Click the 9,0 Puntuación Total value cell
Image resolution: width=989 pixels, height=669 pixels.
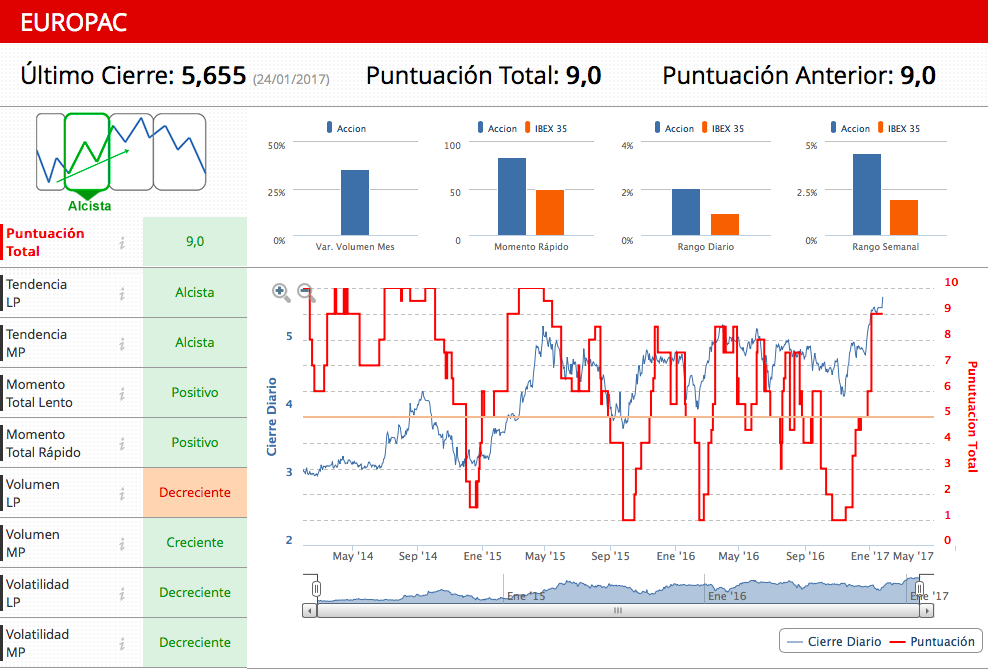(x=195, y=241)
